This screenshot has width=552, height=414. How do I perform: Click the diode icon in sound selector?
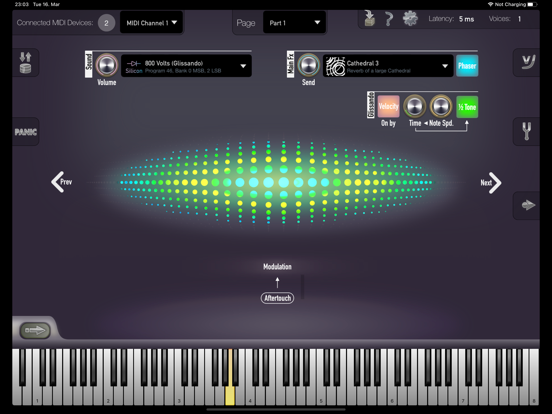point(134,63)
